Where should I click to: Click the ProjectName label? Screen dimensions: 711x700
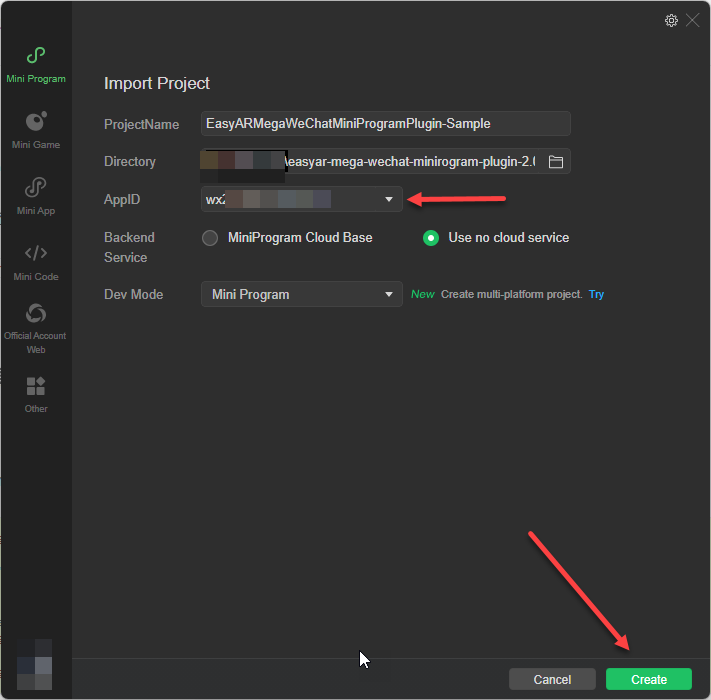point(141,124)
